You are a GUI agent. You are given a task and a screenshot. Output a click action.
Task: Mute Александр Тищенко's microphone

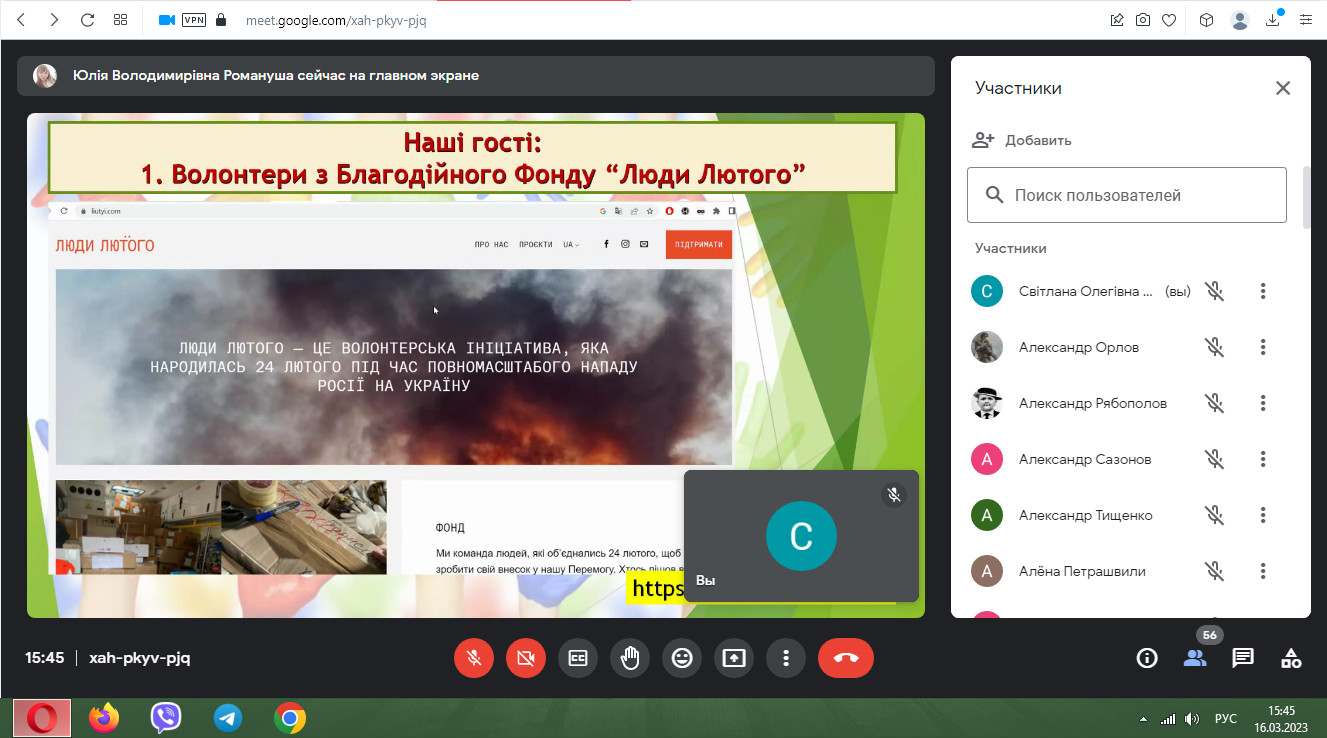pyautogui.click(x=1214, y=515)
